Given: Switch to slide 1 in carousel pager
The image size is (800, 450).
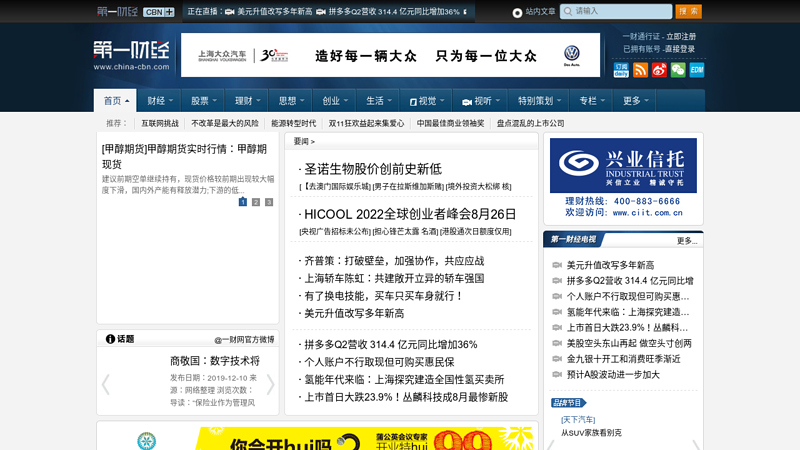Looking at the screenshot, I should click(x=243, y=202).
